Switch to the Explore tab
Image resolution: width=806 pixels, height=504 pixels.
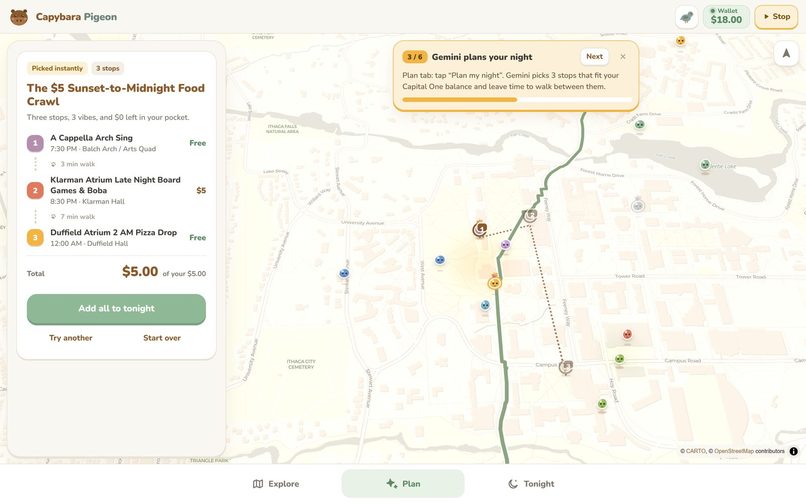(x=276, y=484)
